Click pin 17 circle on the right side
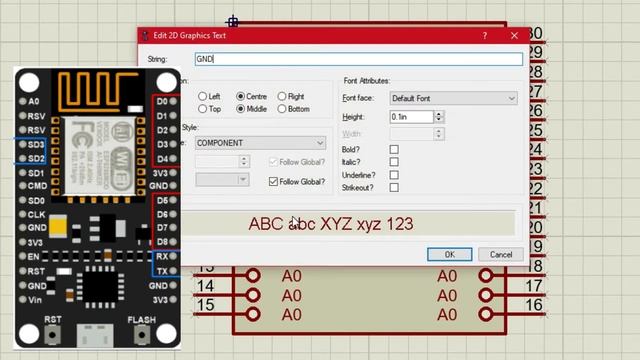Screen dimensions: 640x360 (486, 295)
